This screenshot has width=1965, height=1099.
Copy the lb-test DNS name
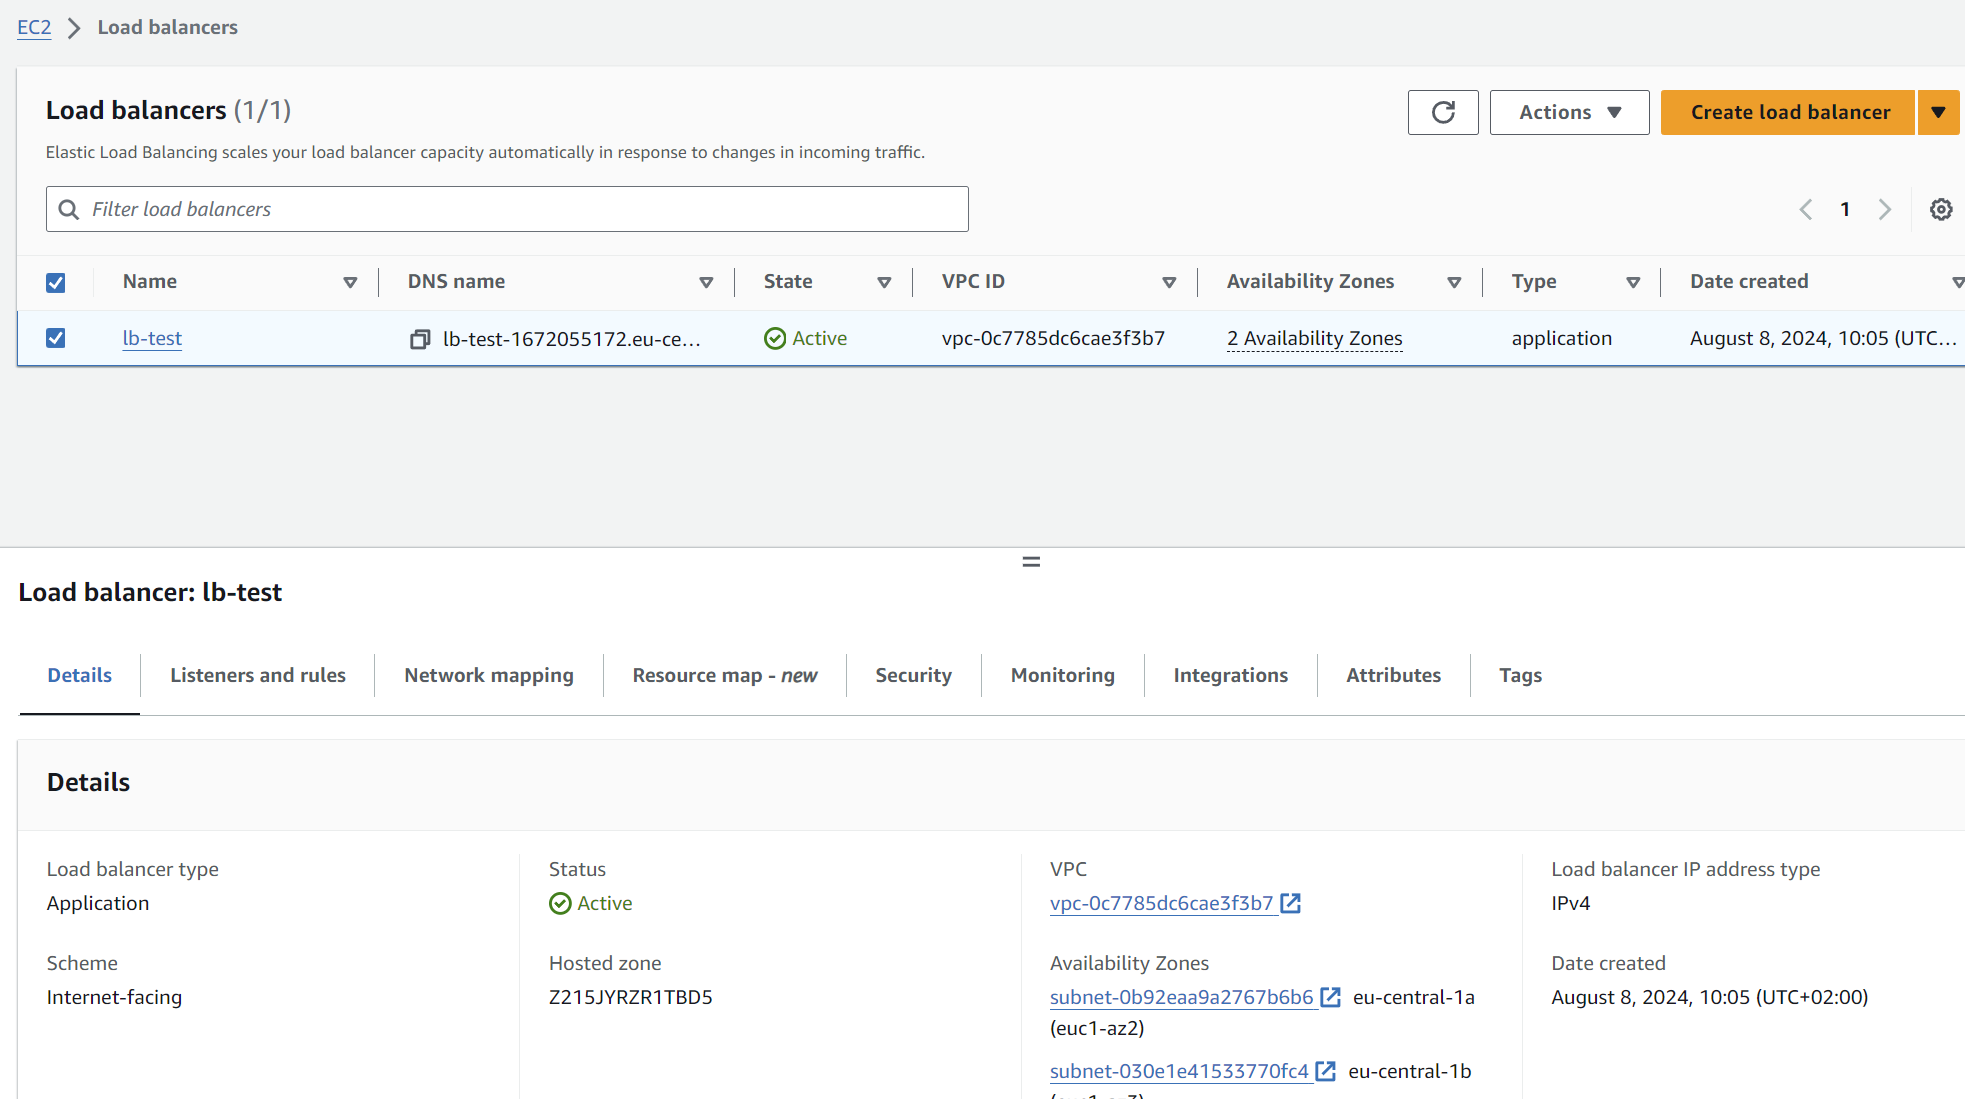(x=420, y=339)
